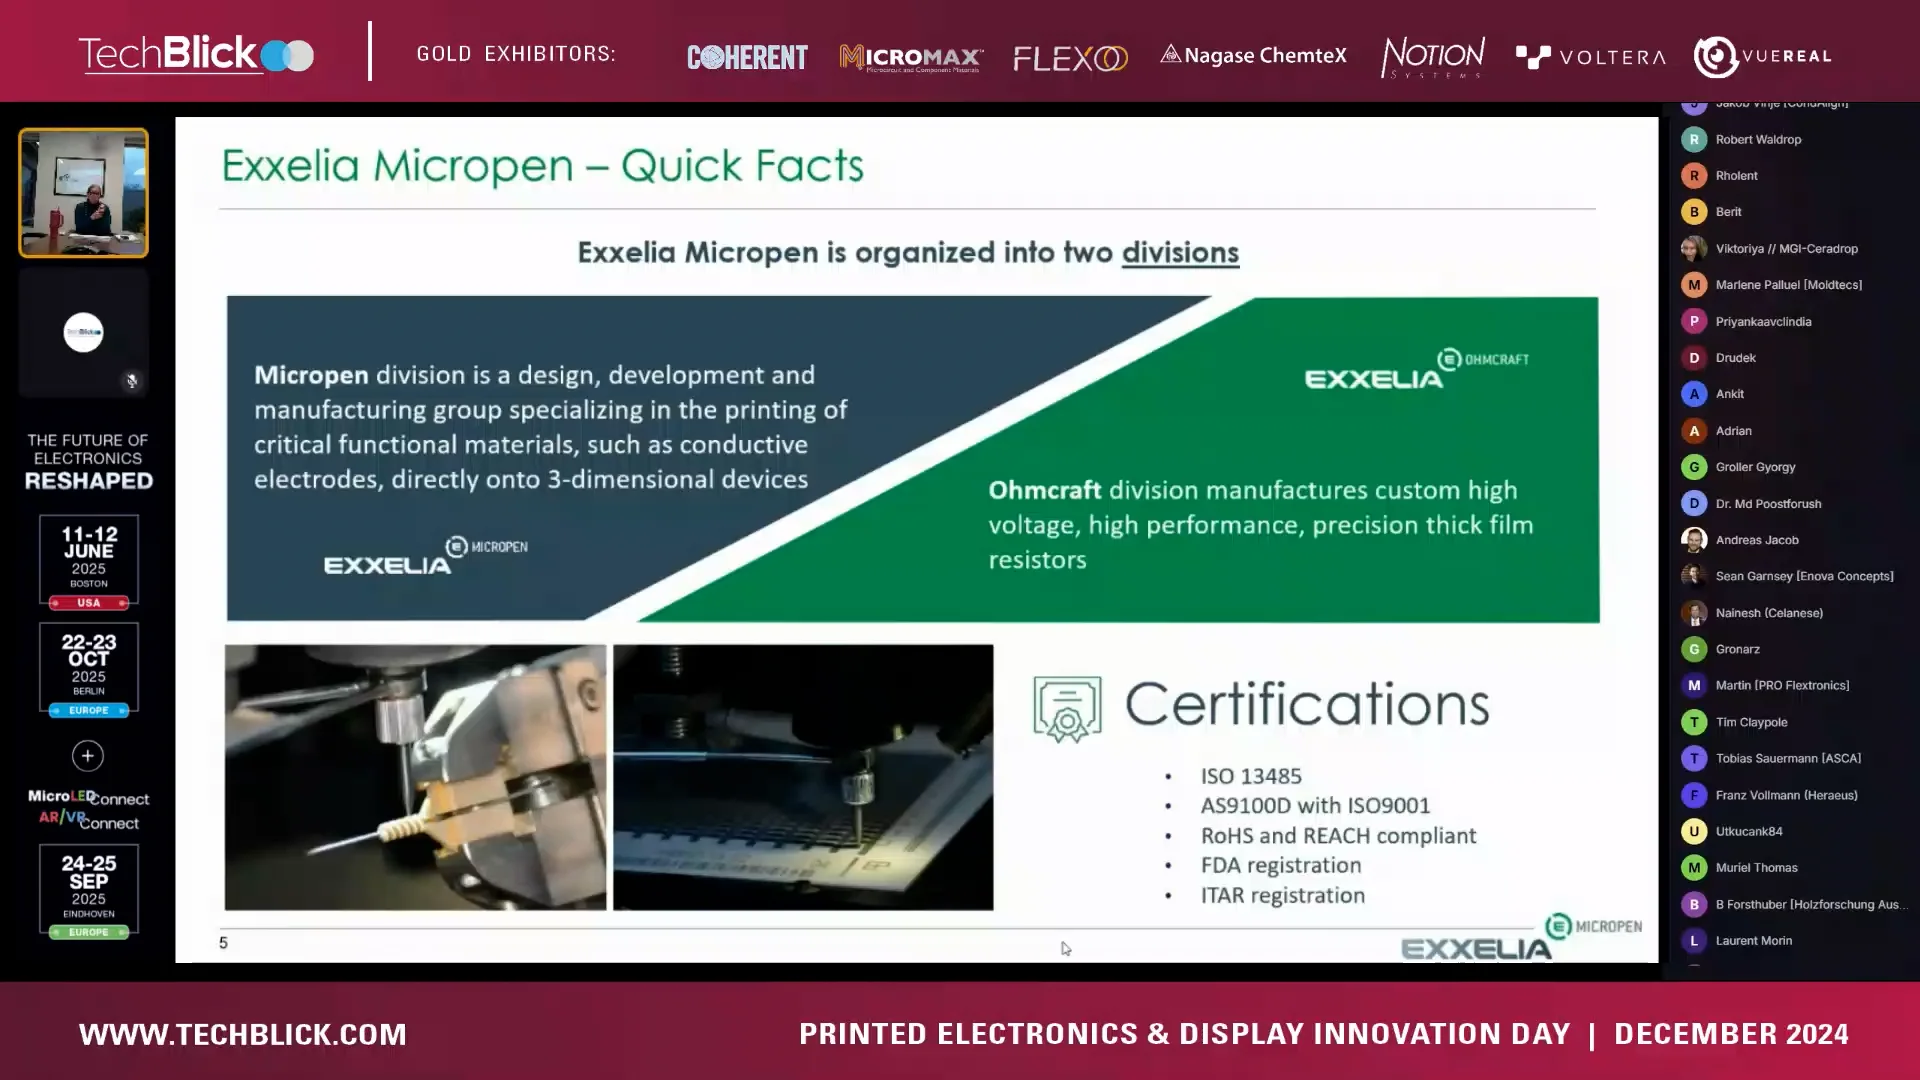Click the plus circle icon in left sidebar
The image size is (1920, 1080).
tap(88, 756)
